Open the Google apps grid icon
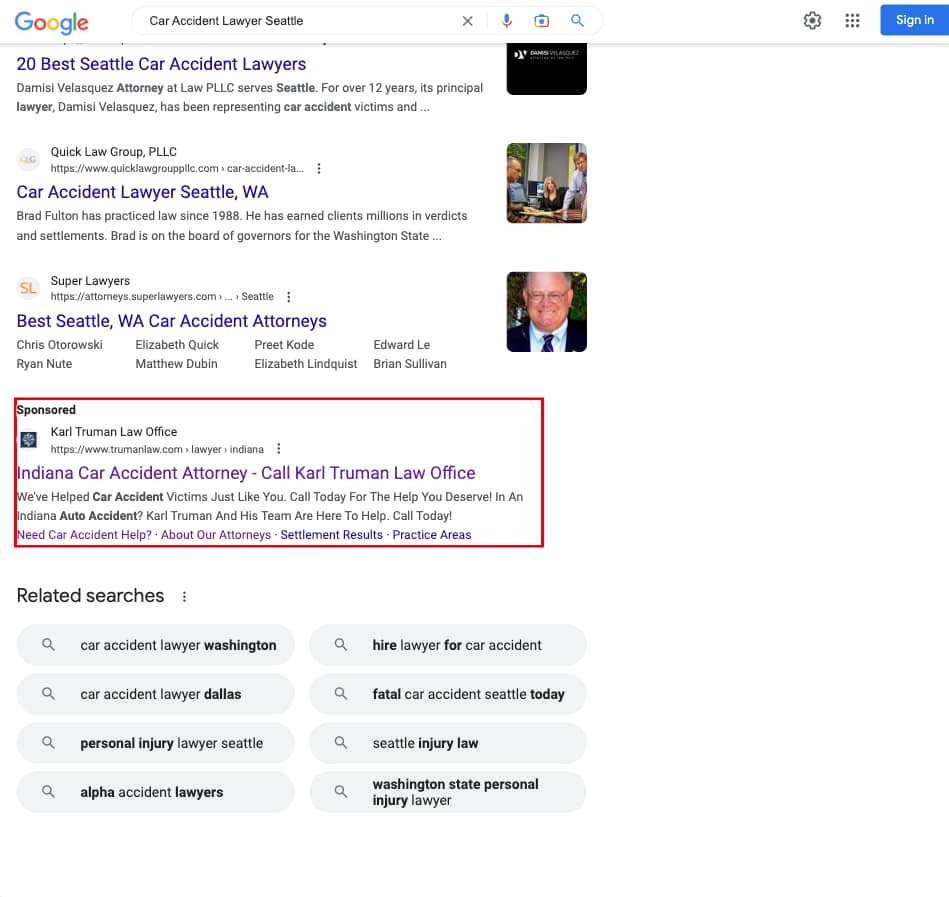The image size is (949, 897). (x=852, y=21)
